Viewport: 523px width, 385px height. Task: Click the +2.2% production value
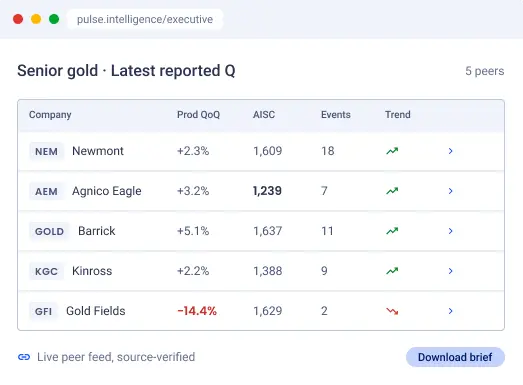tap(193, 271)
